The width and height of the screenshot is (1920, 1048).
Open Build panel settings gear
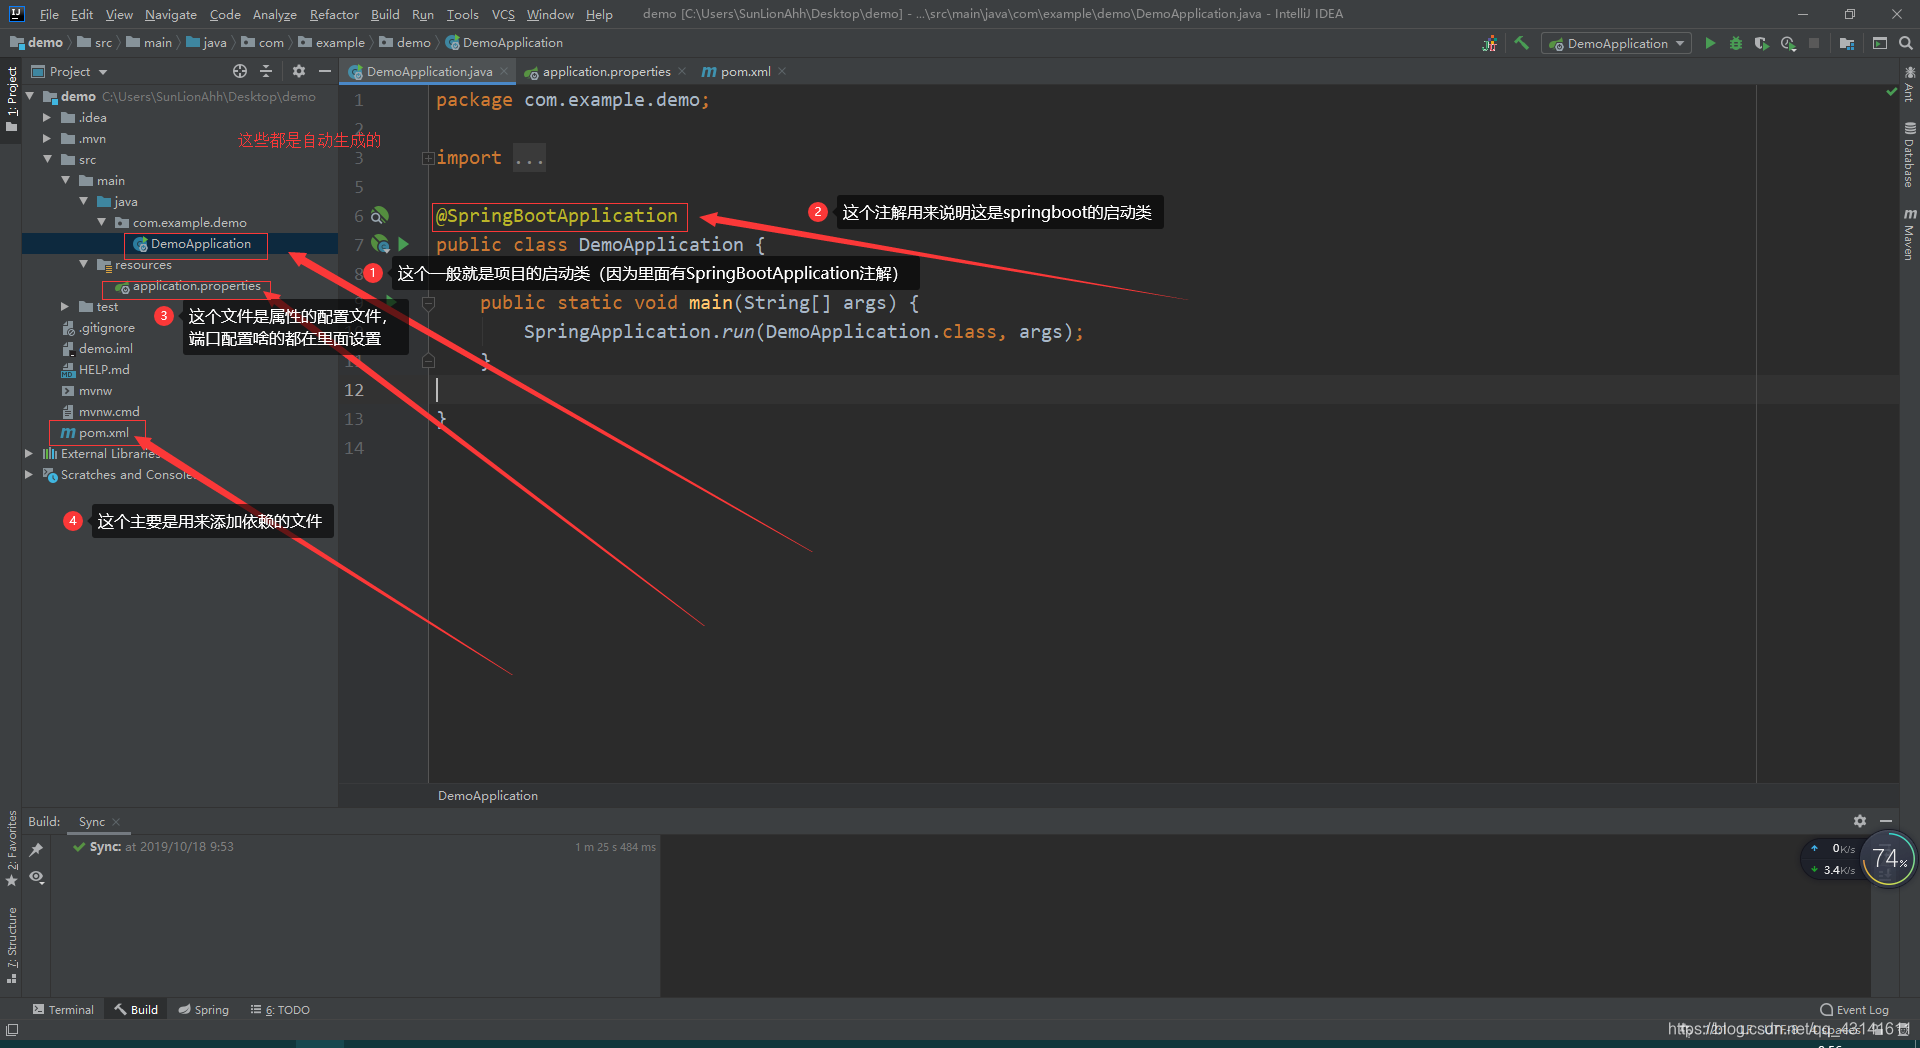[1860, 821]
